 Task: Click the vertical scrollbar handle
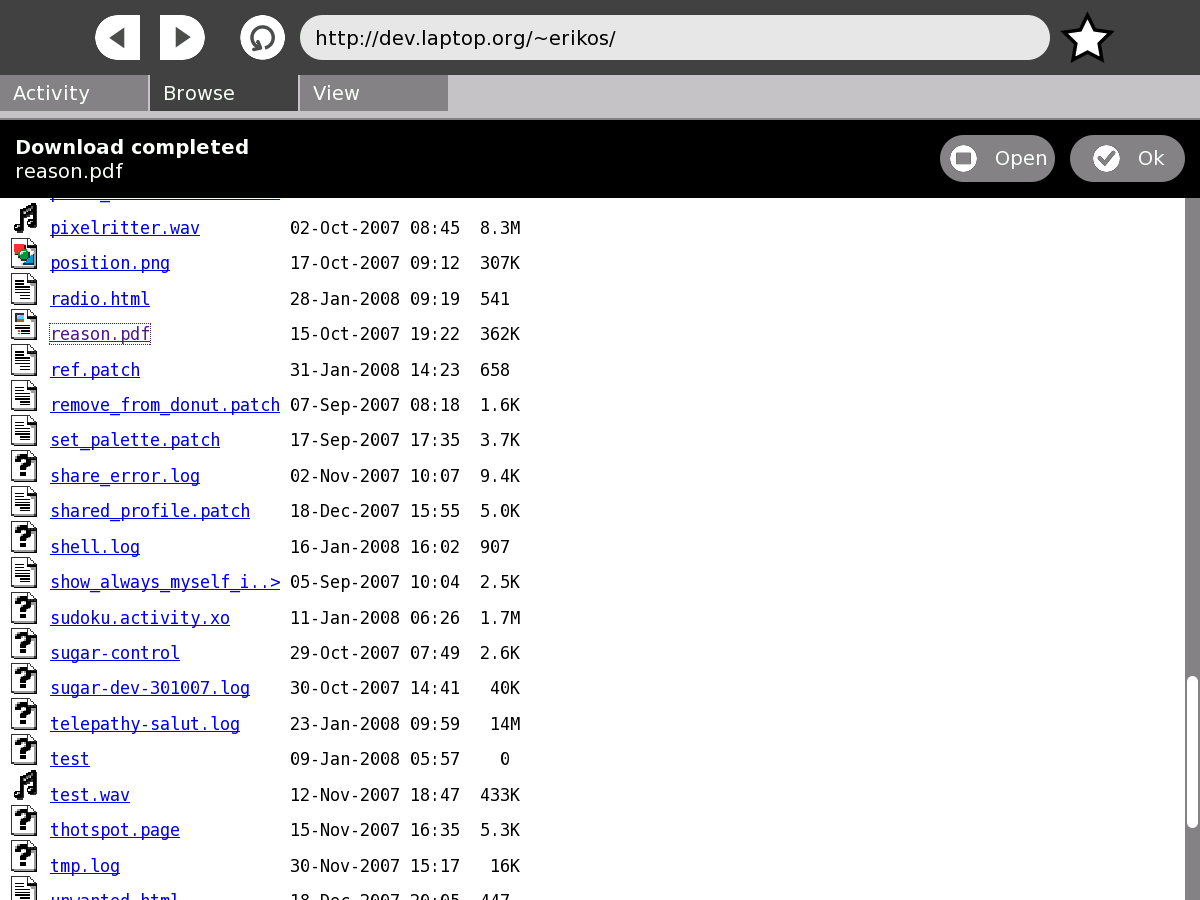(1192, 752)
